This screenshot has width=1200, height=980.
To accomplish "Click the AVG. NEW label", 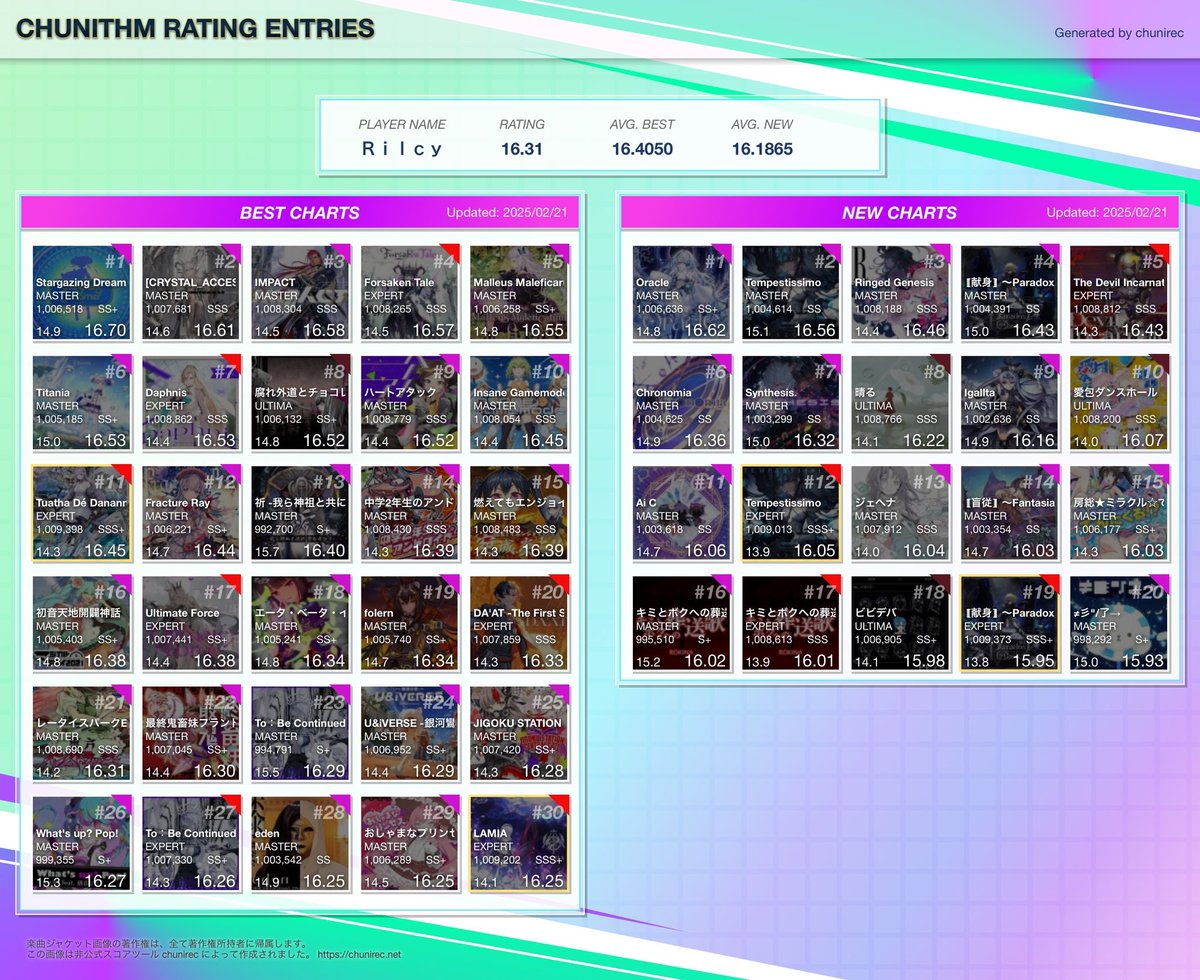I will click(762, 125).
